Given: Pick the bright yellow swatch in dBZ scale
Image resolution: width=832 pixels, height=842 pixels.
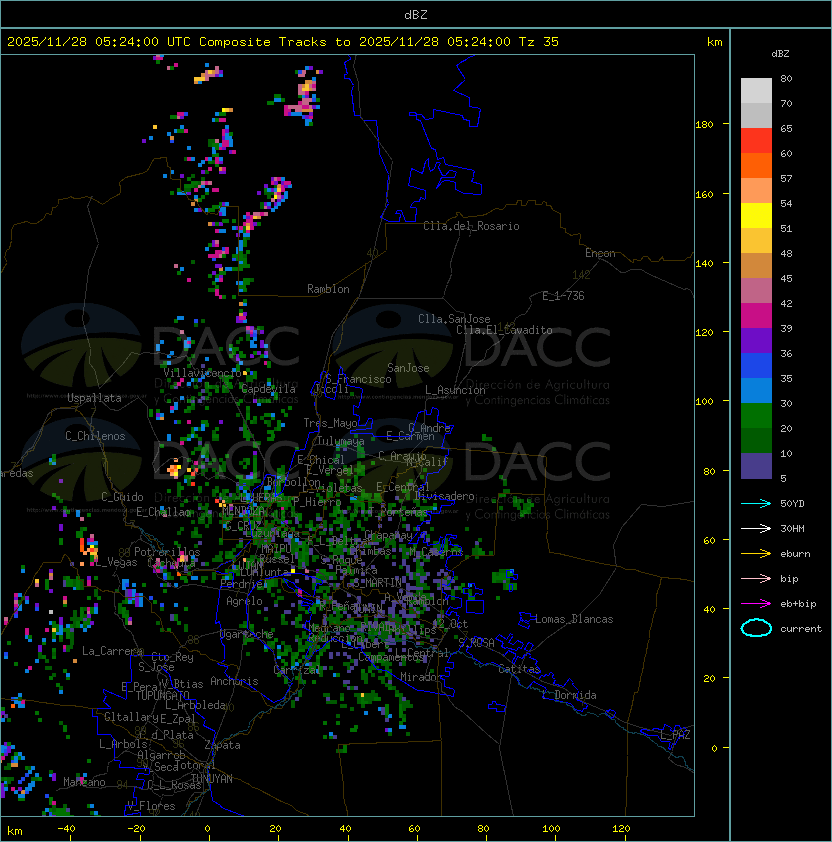Looking at the screenshot, I should click(756, 215).
